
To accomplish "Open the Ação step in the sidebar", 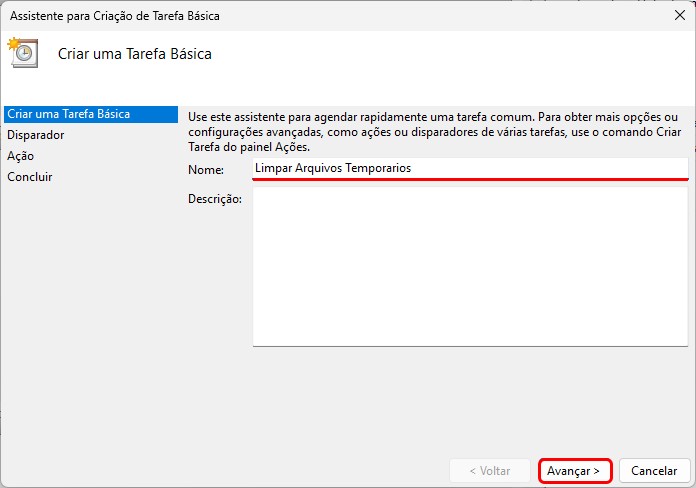I will (x=21, y=156).
